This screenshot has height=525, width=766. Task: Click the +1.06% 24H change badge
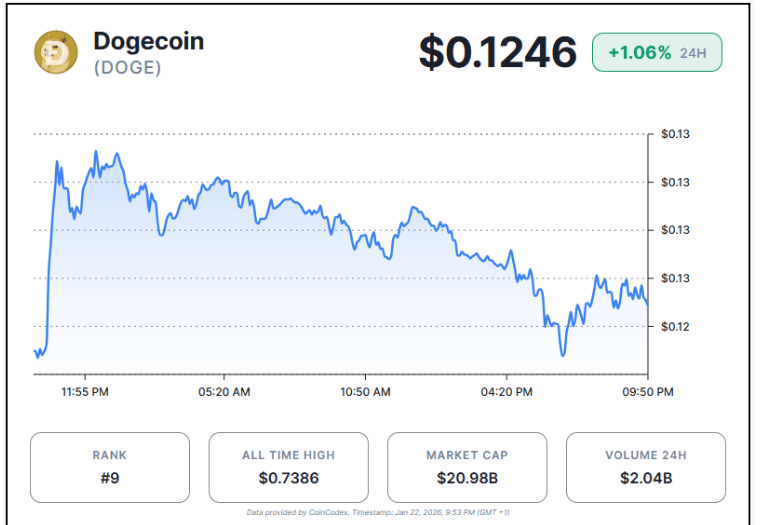click(x=657, y=53)
